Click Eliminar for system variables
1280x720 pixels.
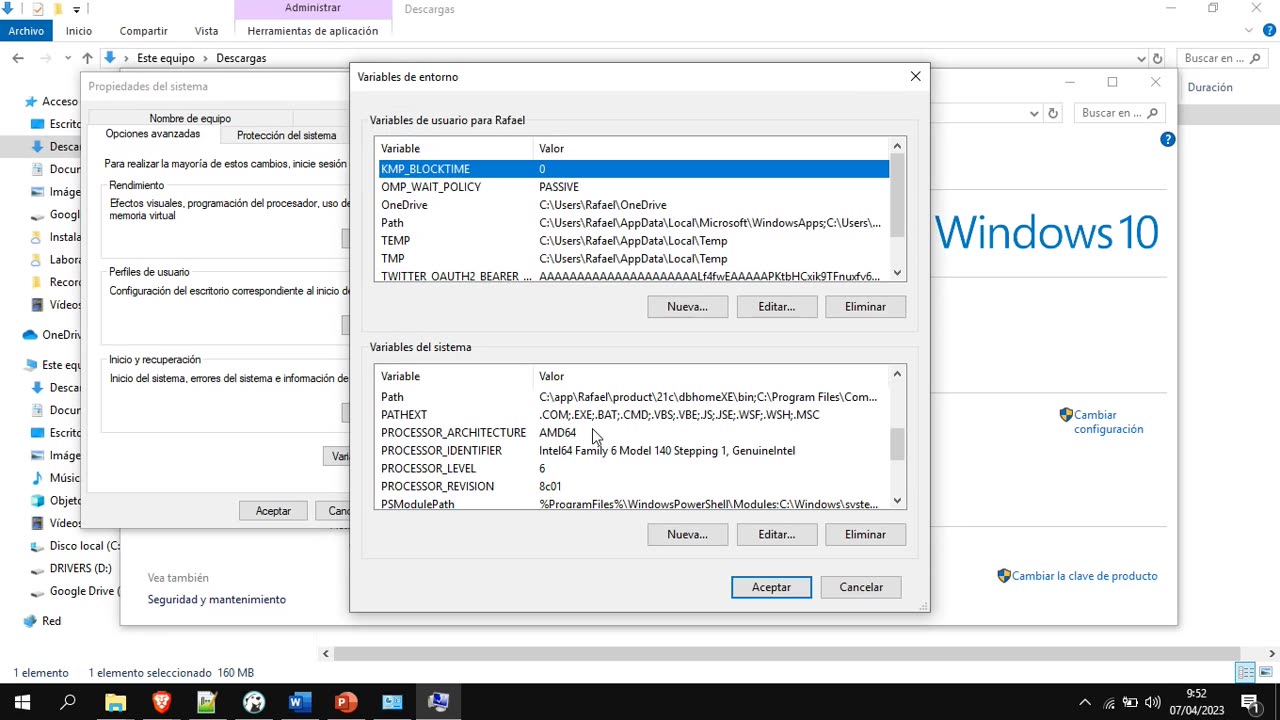tap(865, 535)
